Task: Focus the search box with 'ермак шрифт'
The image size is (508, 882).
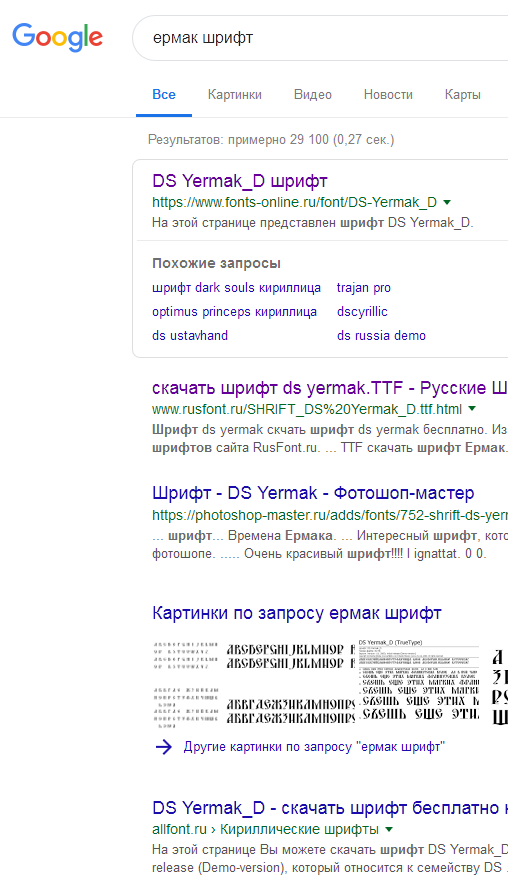Action: [321, 38]
